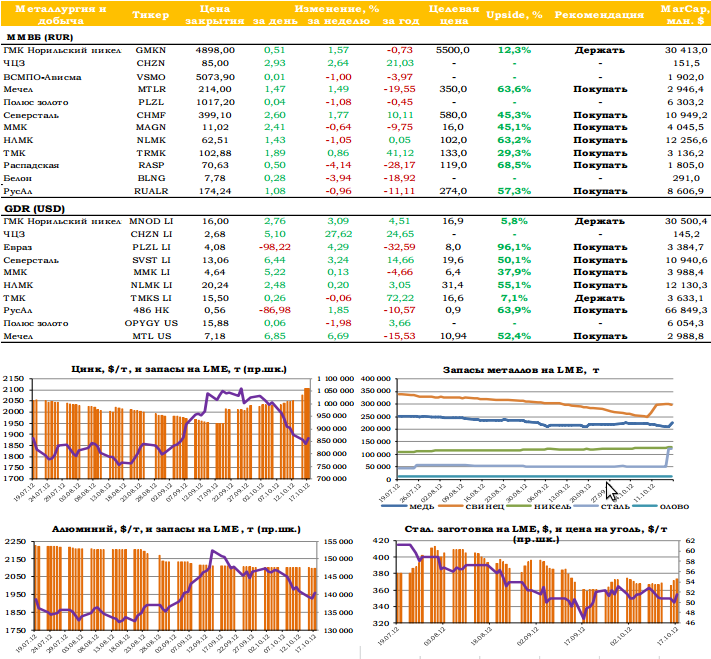
Task: Click the 'MNOD LI' ticker
Action: pyautogui.click(x=151, y=221)
